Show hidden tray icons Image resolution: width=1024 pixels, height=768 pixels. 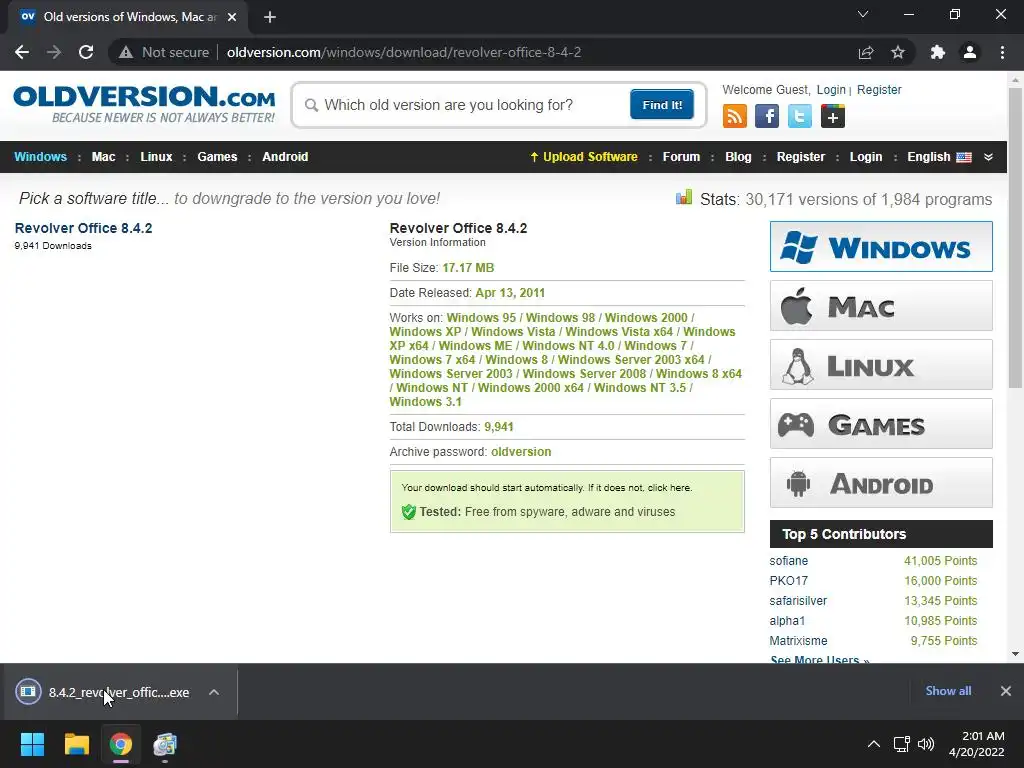click(x=873, y=744)
